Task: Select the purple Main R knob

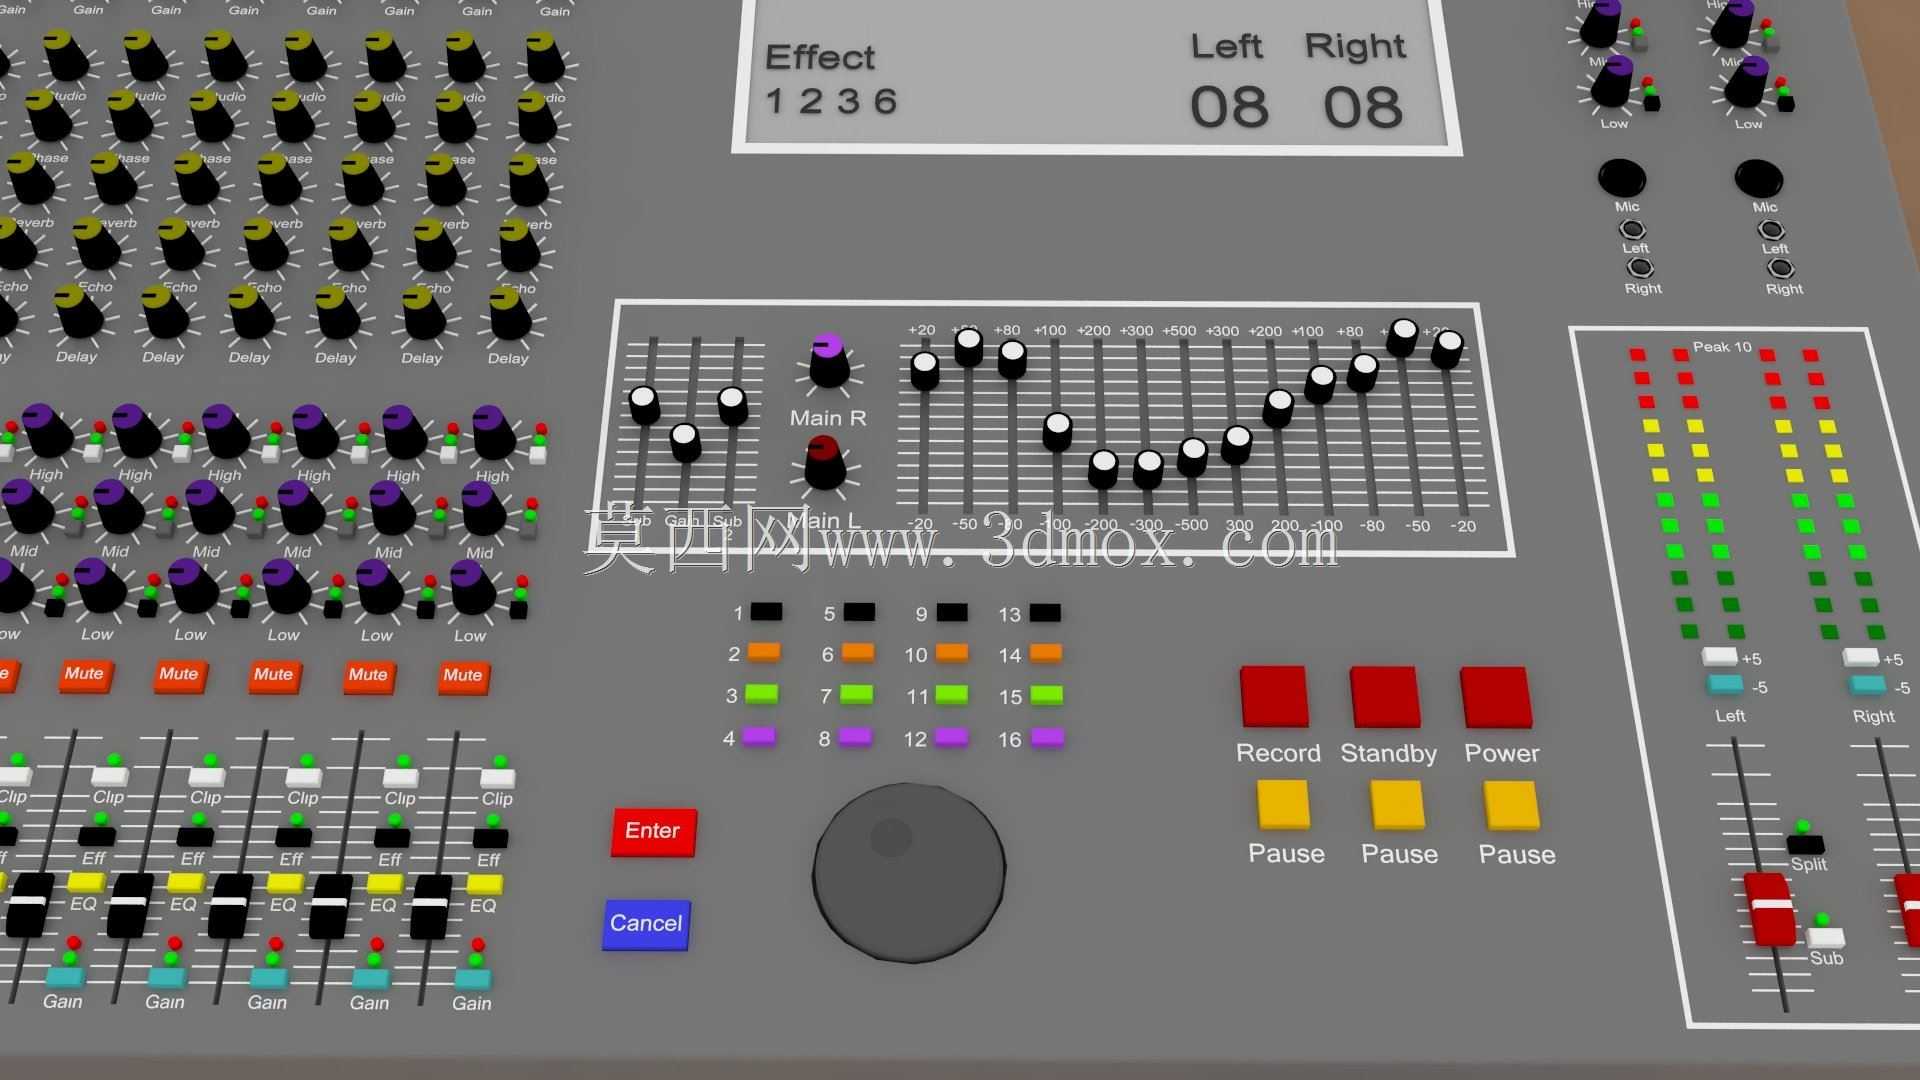Action: 829,361
